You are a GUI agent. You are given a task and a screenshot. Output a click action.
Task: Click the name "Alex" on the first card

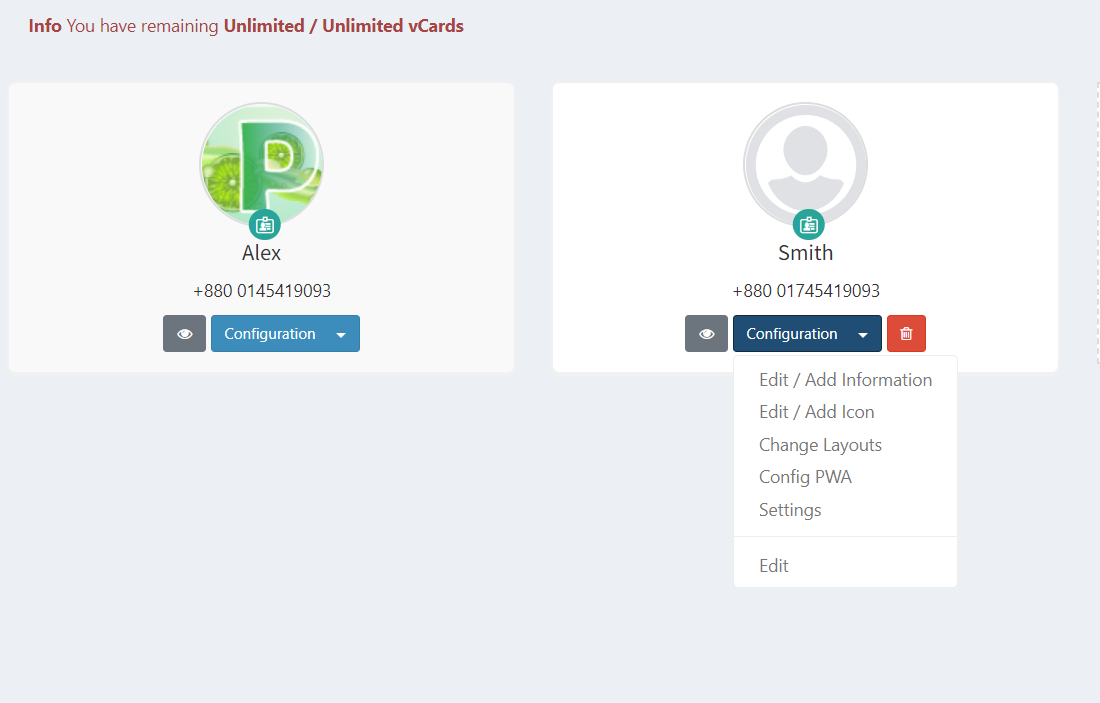tap(262, 253)
